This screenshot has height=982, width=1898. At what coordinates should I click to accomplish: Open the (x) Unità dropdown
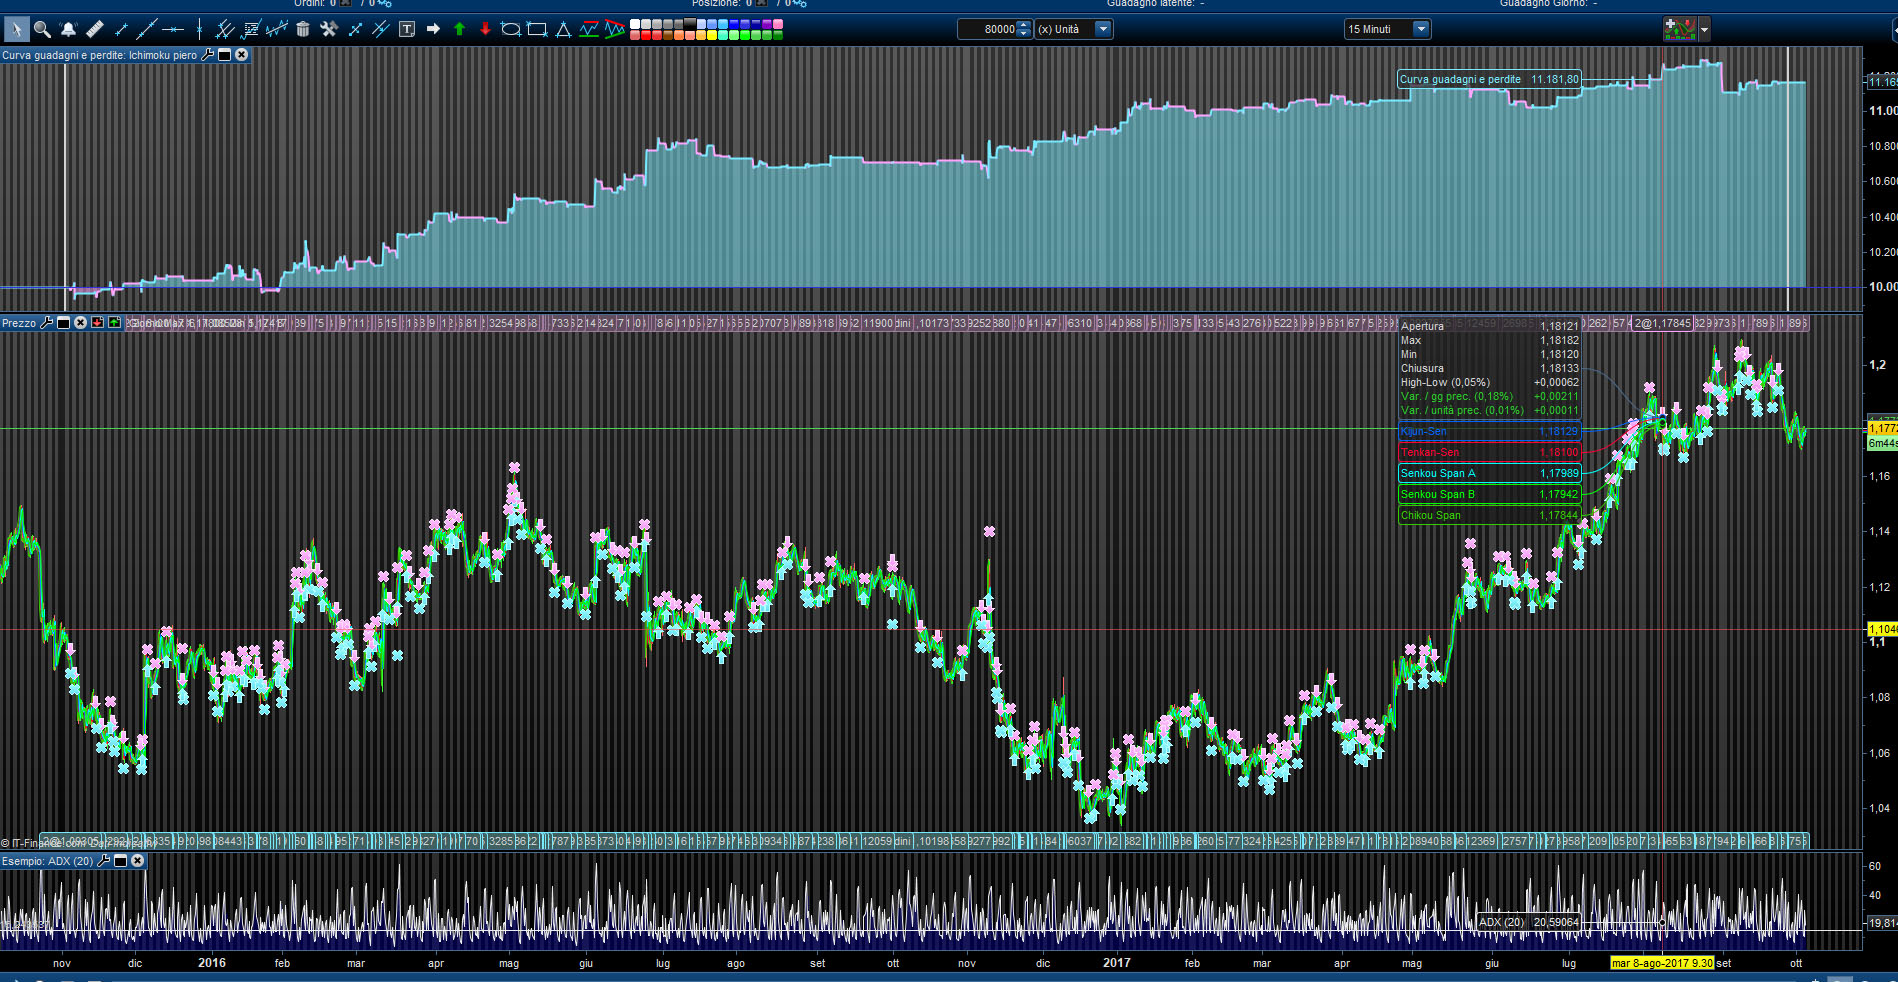(x=1103, y=29)
